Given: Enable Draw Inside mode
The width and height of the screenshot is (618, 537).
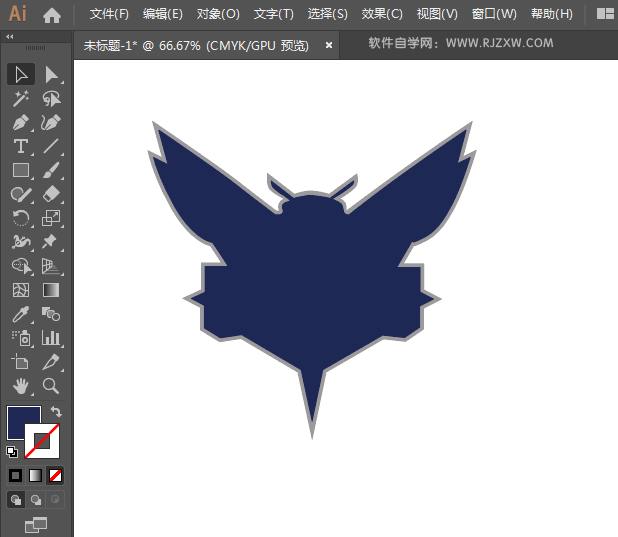Looking at the screenshot, I should 55,500.
